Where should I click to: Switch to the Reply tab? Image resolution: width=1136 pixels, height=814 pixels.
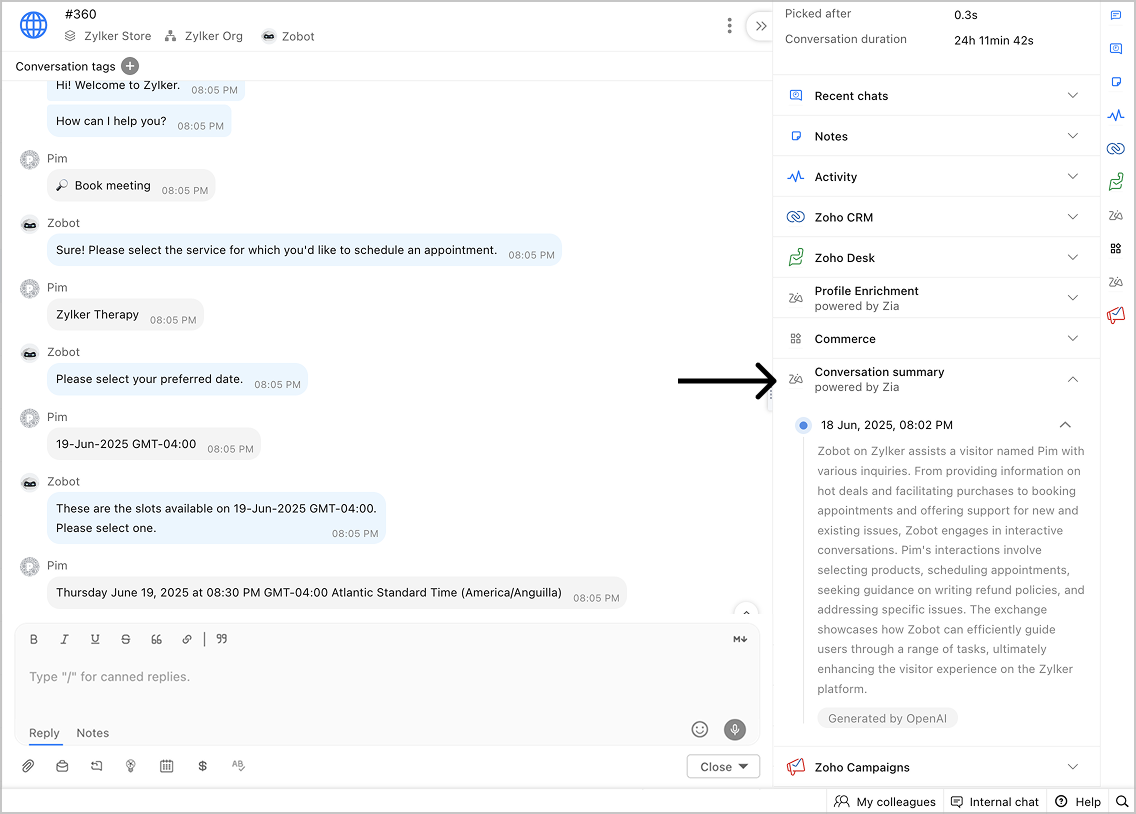pos(44,733)
